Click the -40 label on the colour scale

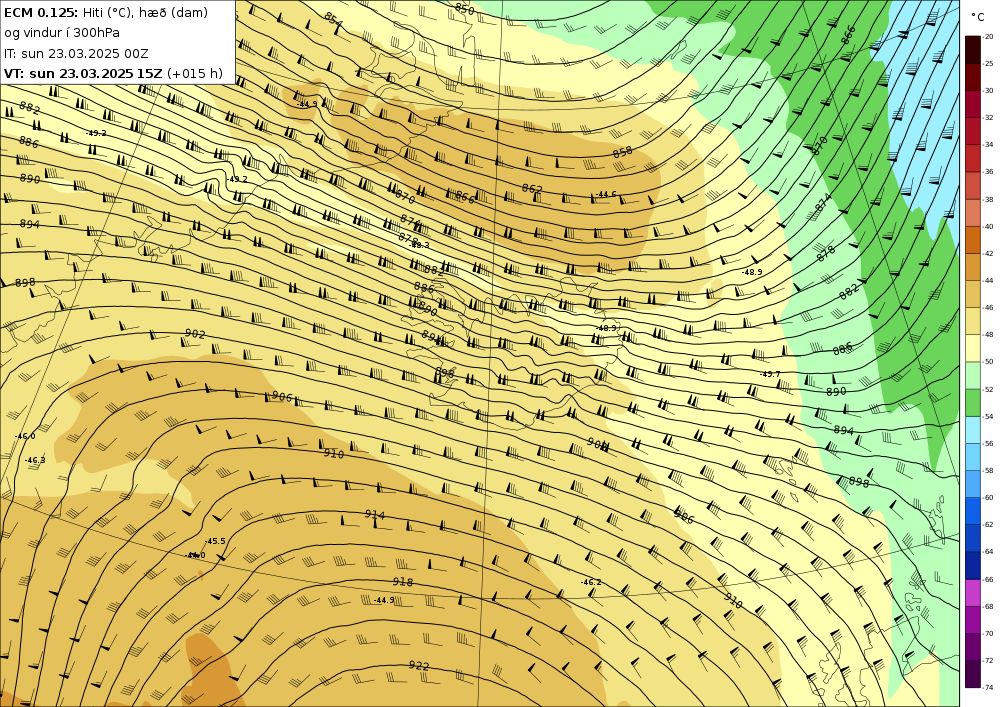(988, 226)
